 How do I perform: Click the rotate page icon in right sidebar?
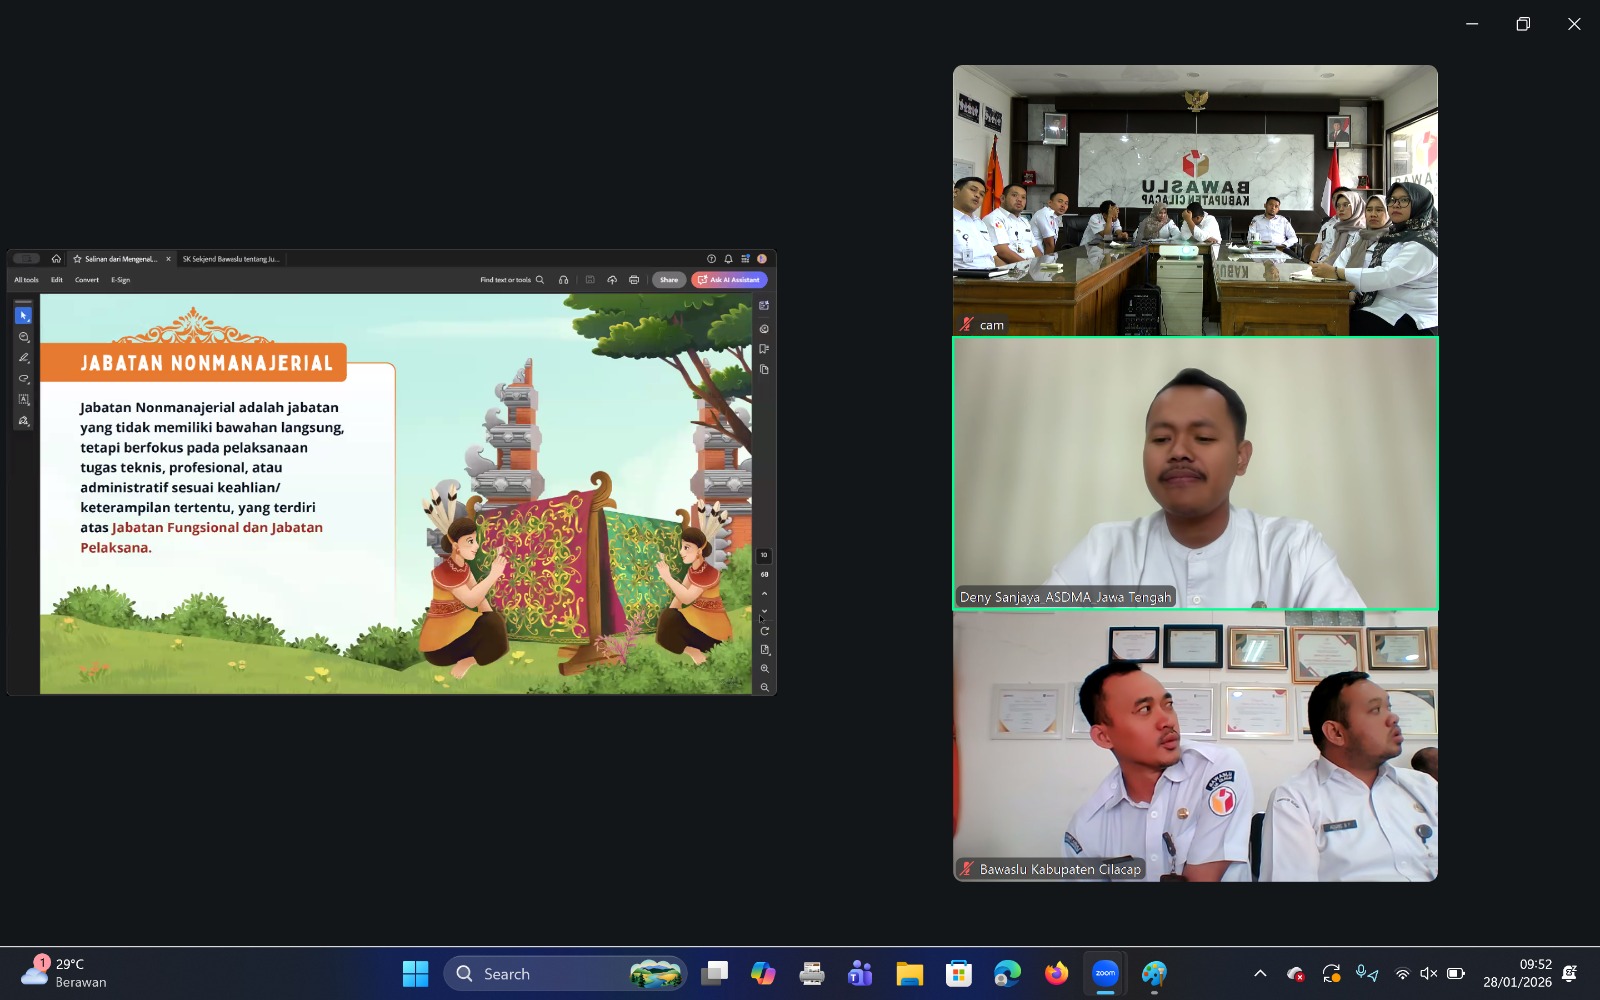(764, 631)
